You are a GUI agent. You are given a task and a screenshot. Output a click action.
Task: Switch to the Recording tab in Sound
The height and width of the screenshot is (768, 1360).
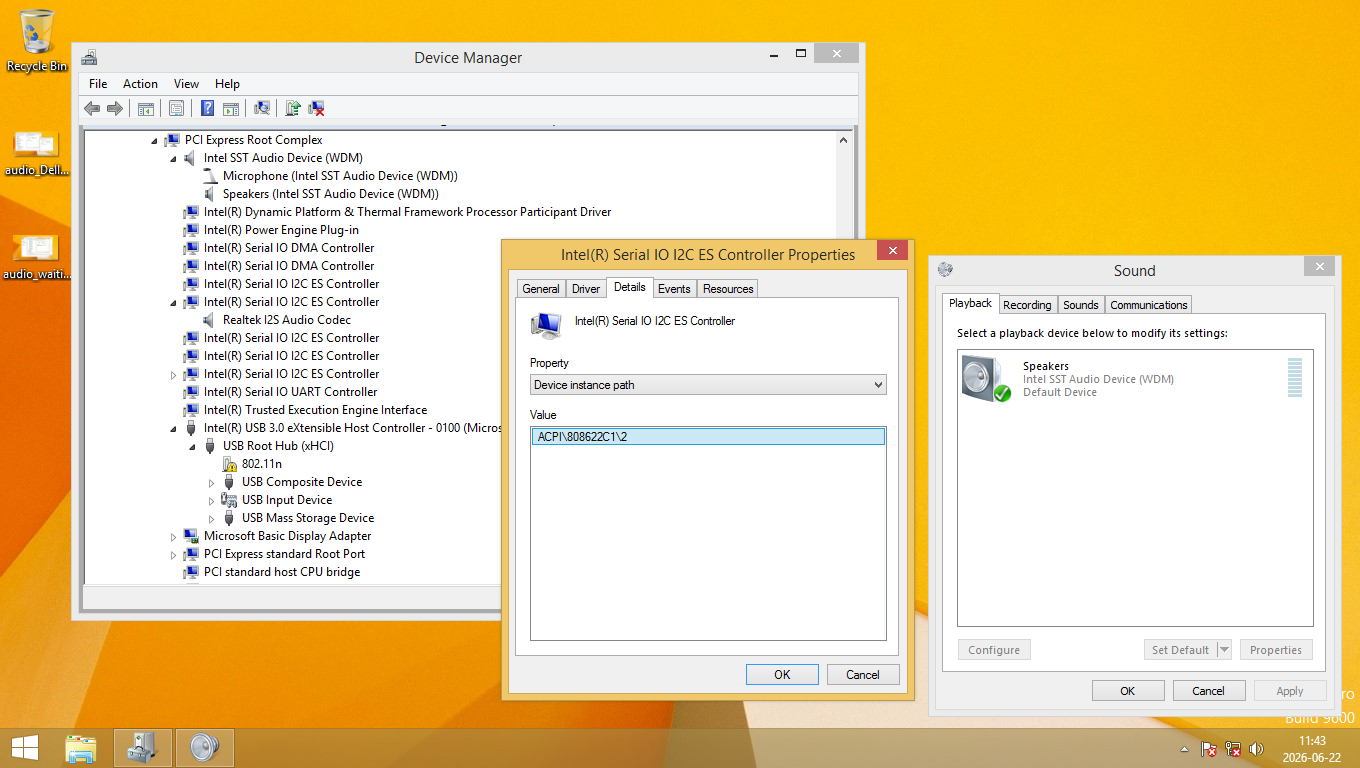[1027, 305]
